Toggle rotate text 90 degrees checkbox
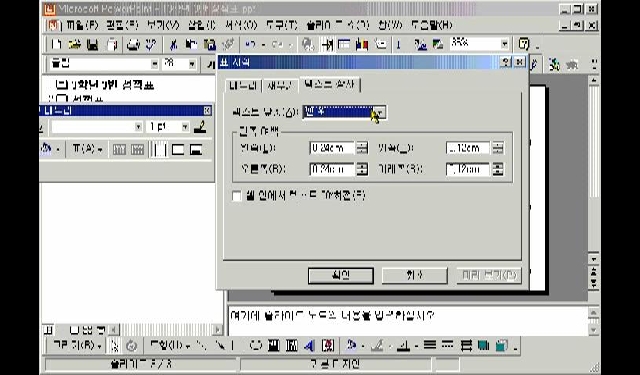The image size is (640, 375). [237, 196]
